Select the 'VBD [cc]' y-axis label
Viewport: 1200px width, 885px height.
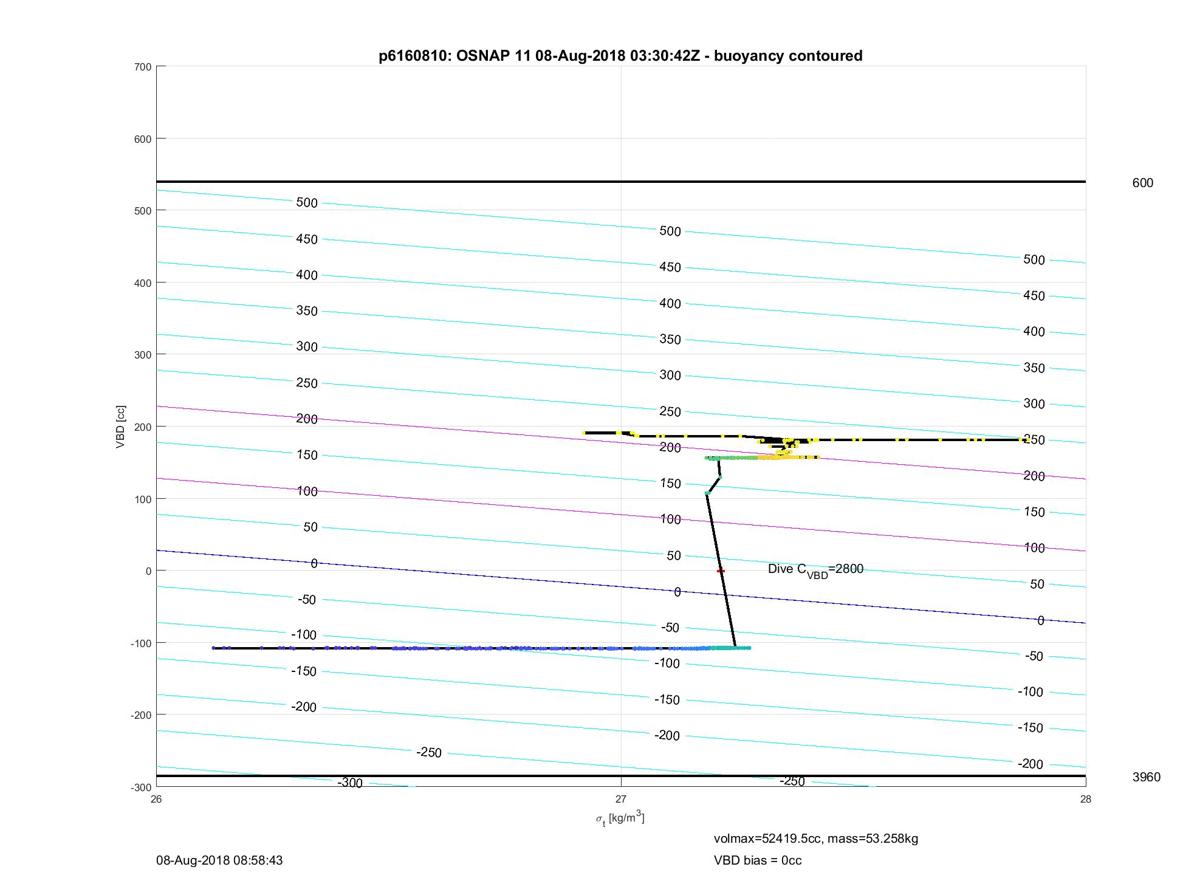(120, 427)
